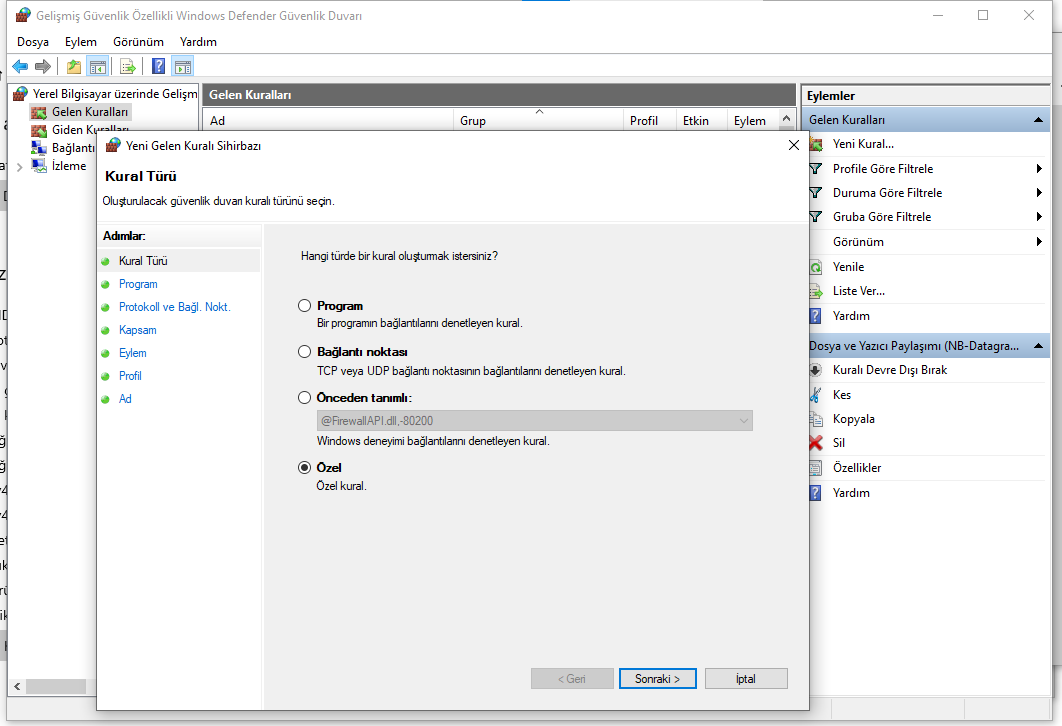Sort rules by Profil column header
Viewport: 1062px width, 726px height.
click(650, 121)
